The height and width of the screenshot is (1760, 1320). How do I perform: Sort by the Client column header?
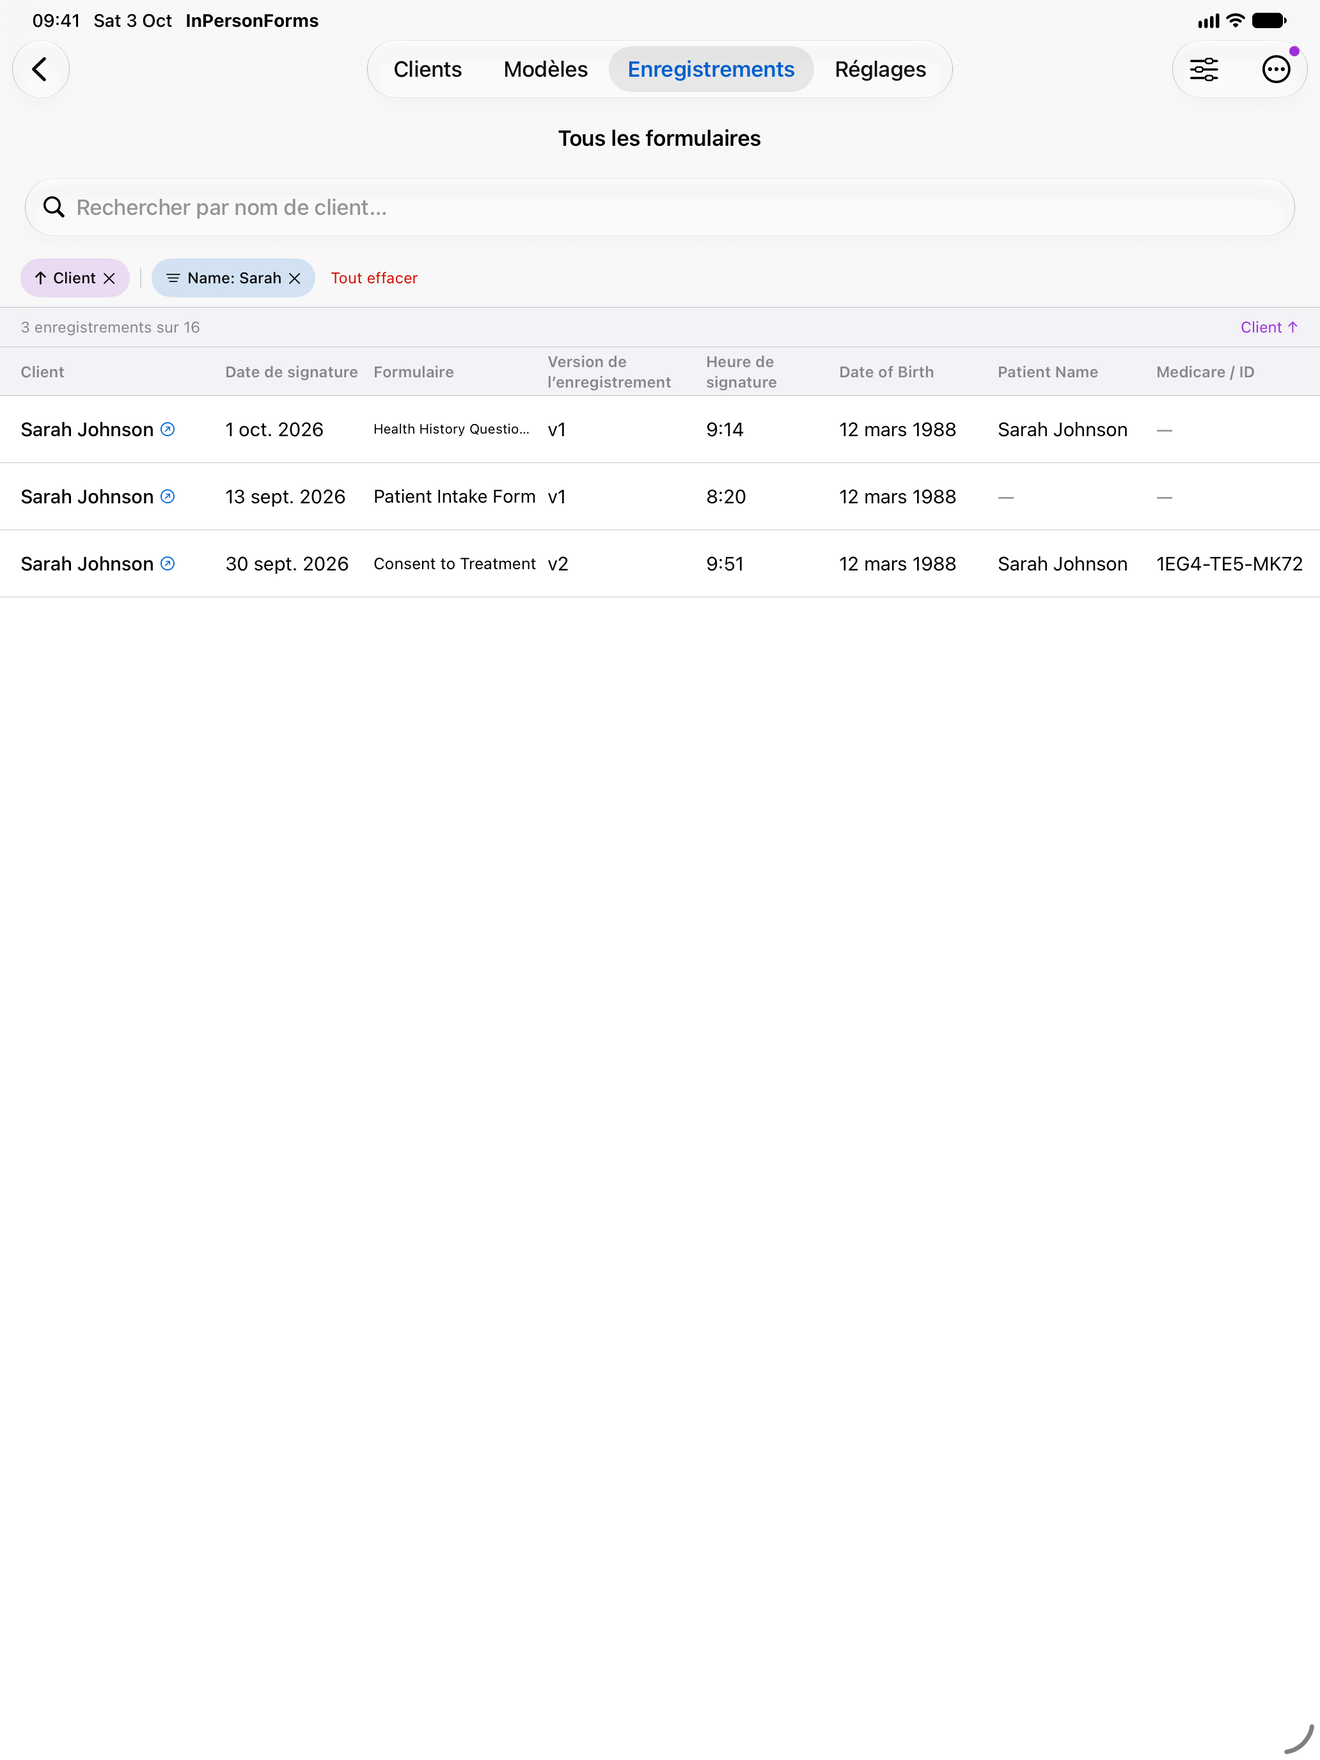pos(42,372)
